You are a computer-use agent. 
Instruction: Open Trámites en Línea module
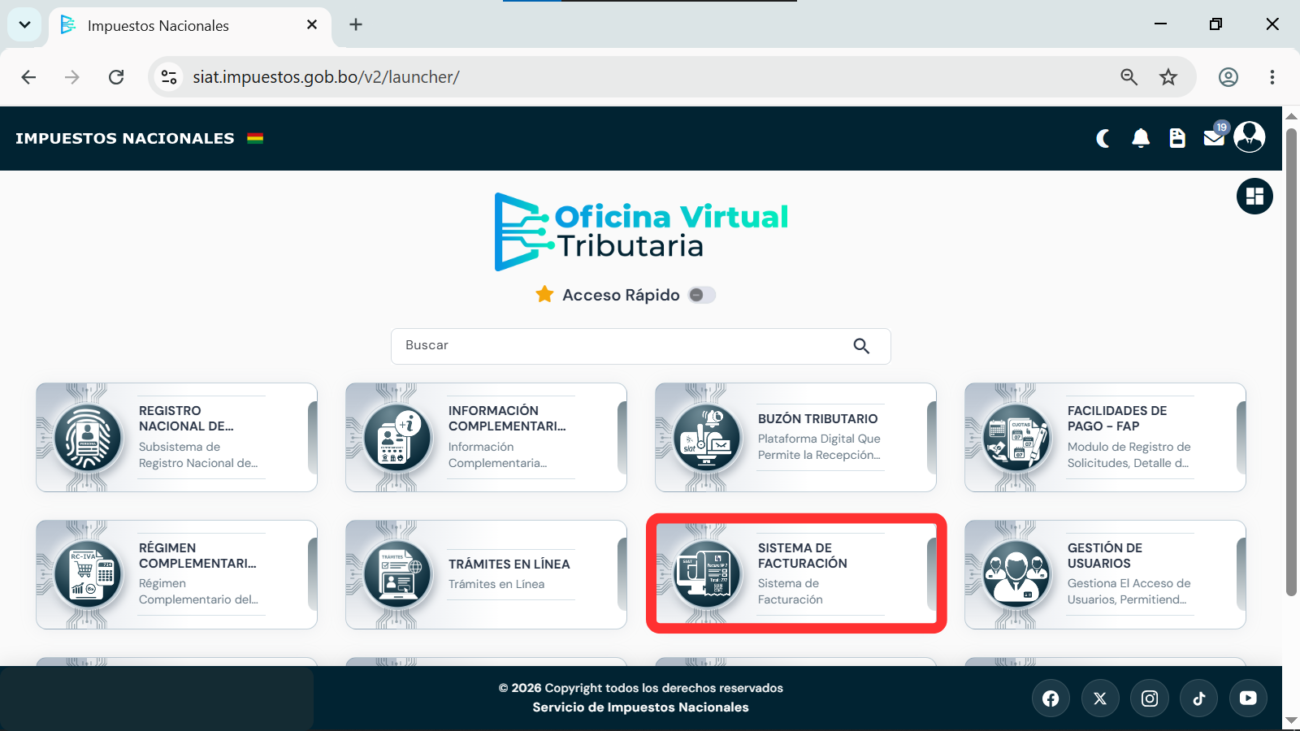(486, 574)
